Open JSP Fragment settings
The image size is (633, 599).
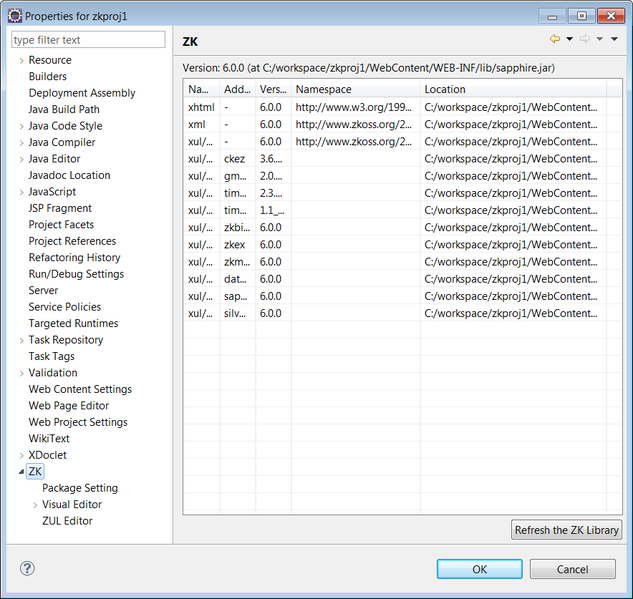pyautogui.click(x=60, y=208)
